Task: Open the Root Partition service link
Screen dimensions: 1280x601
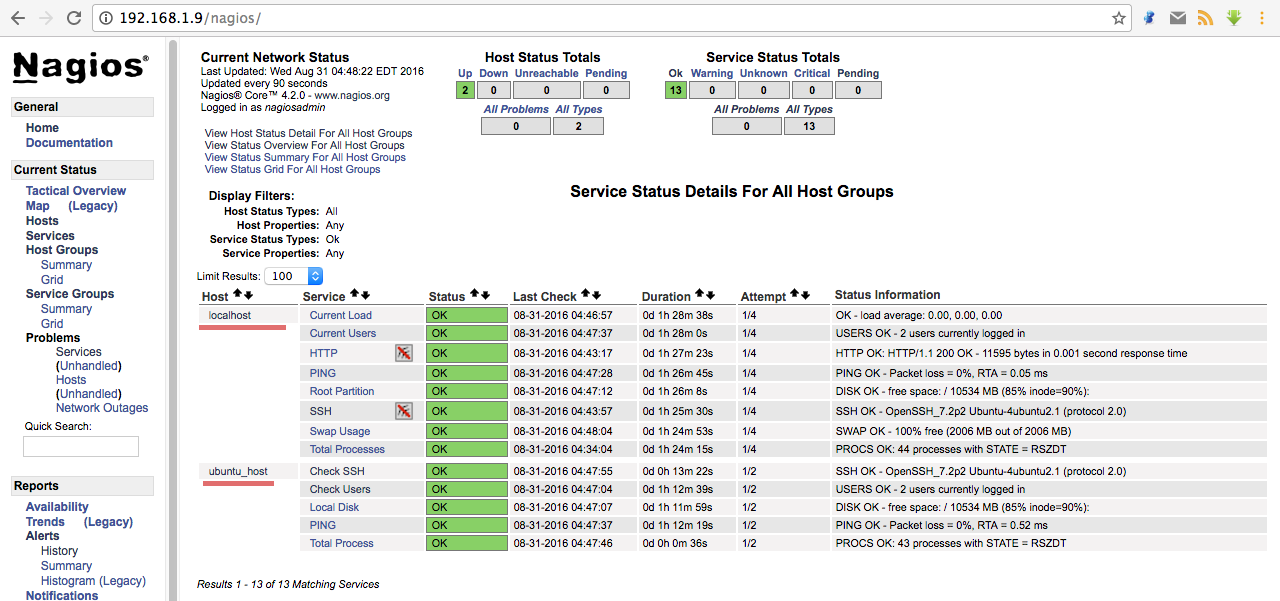Action: pos(342,391)
